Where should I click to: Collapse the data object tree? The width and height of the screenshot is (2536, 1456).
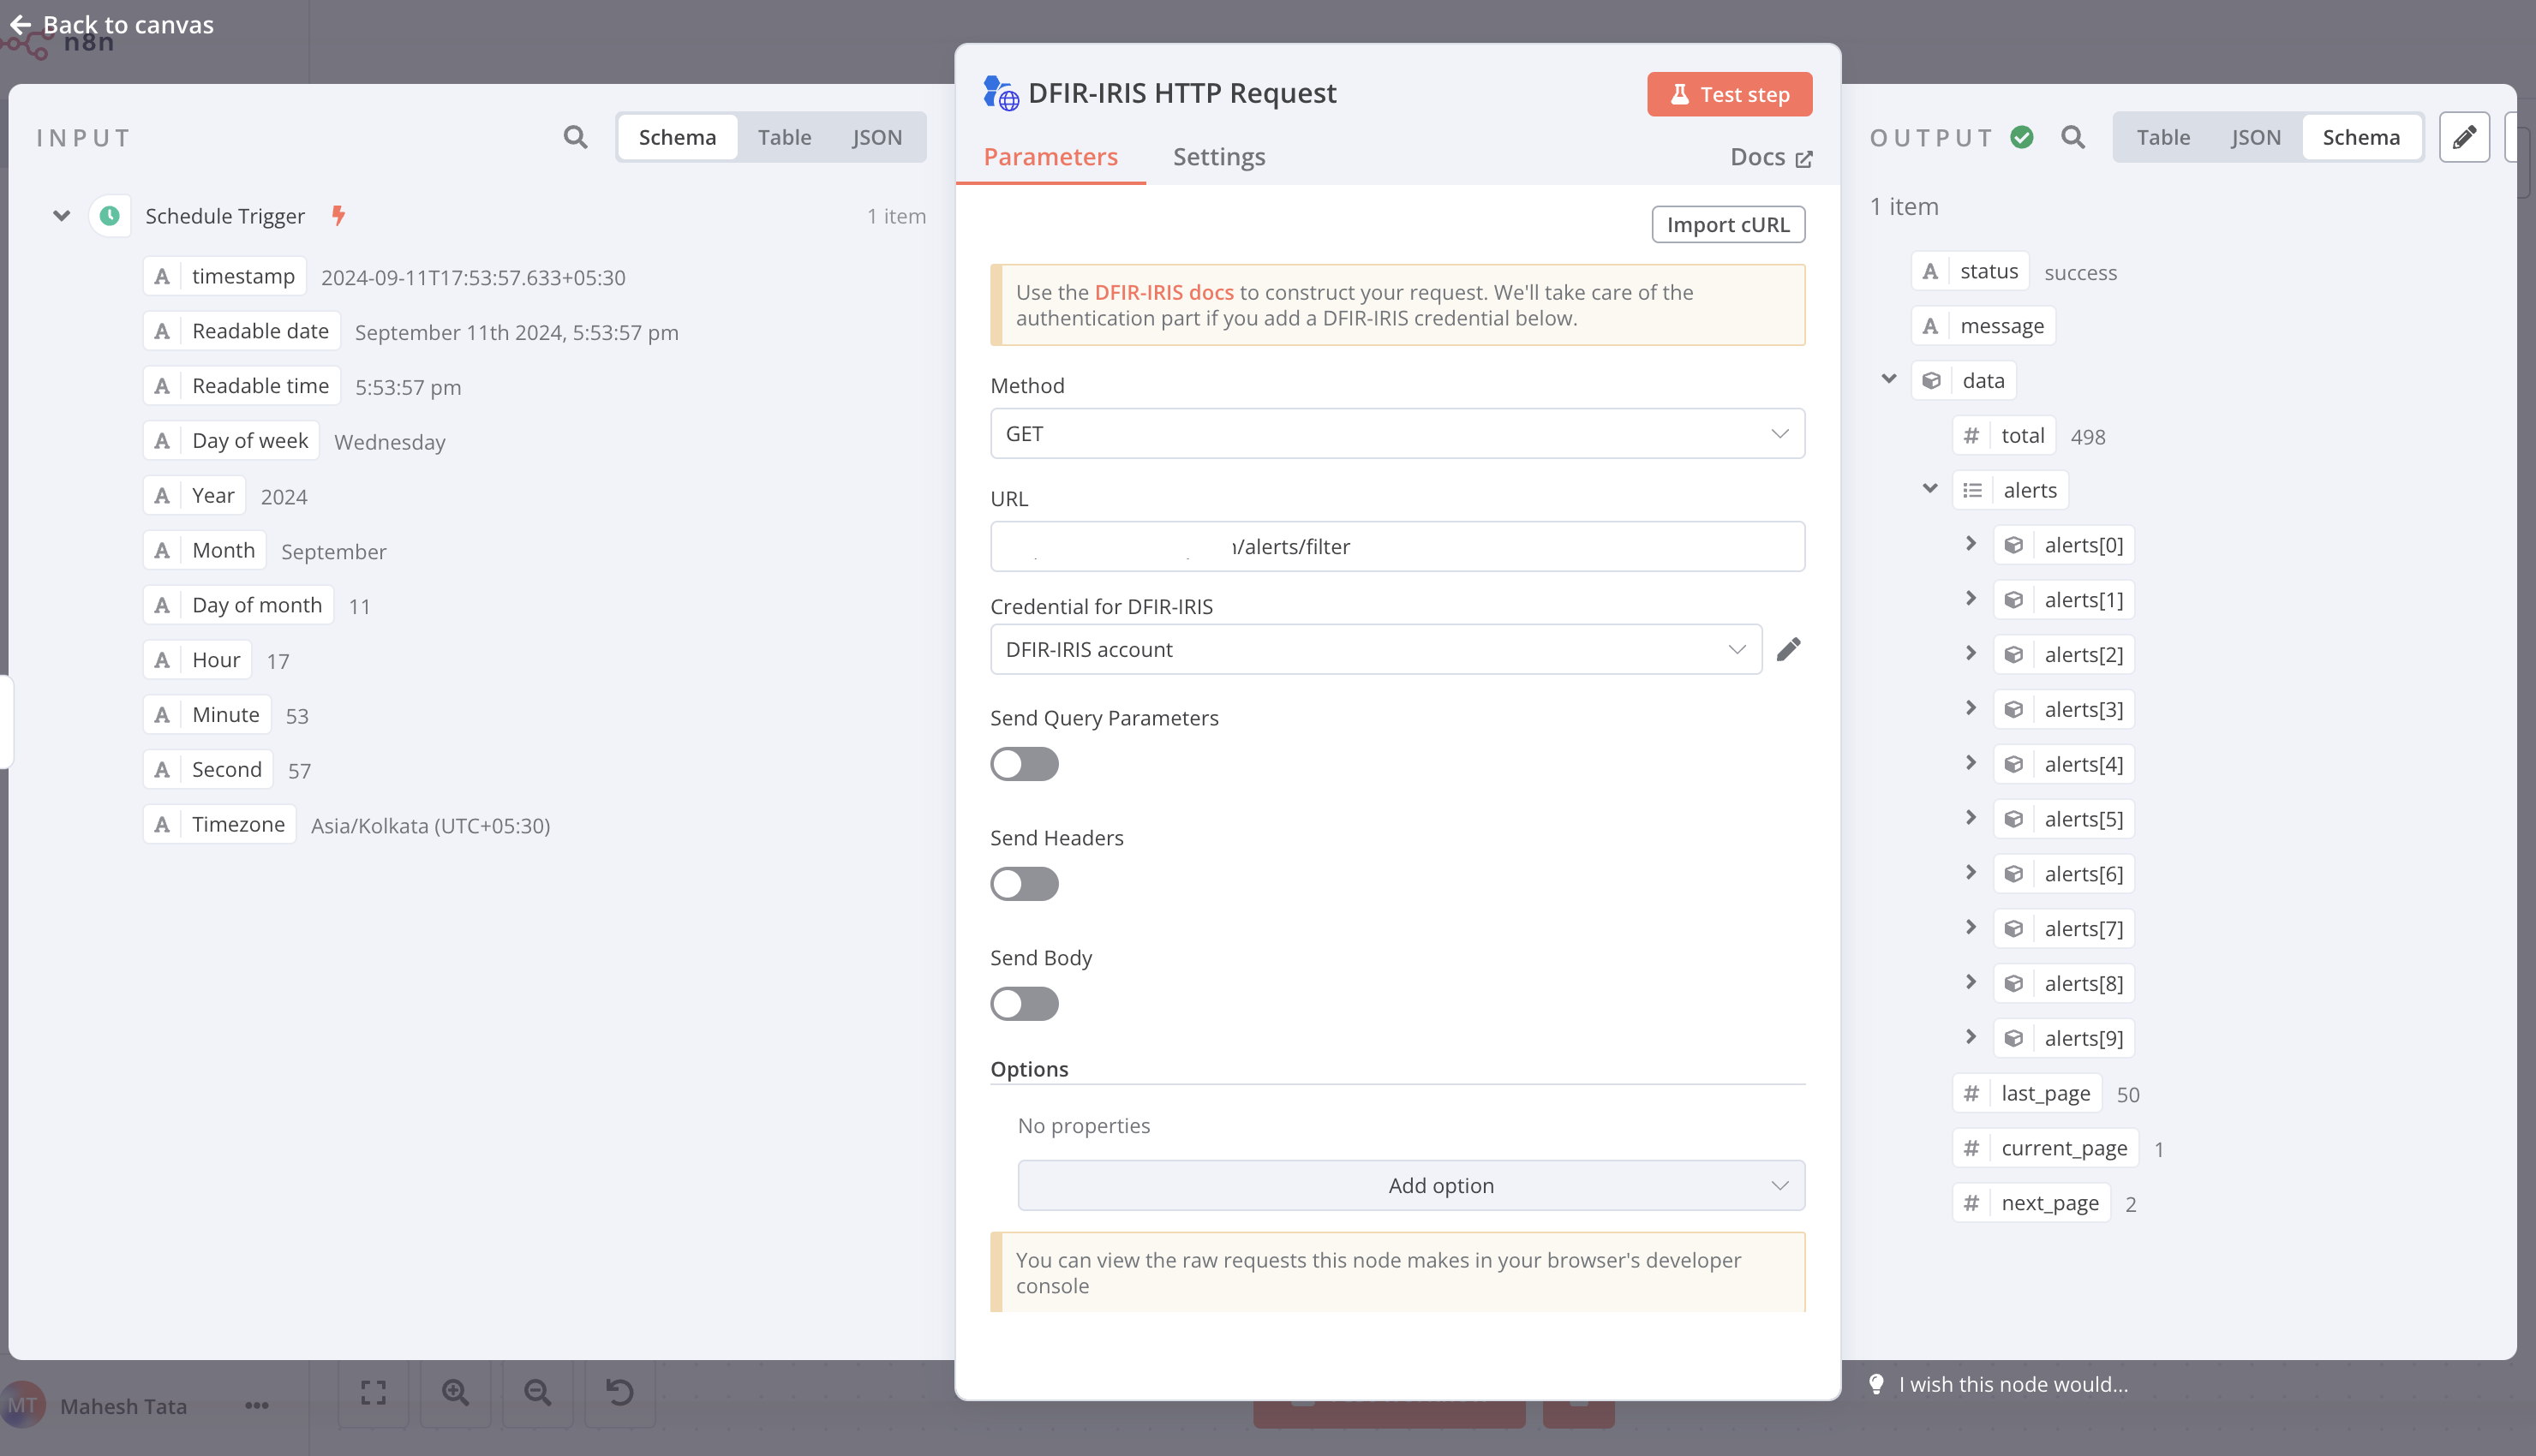coord(1889,379)
